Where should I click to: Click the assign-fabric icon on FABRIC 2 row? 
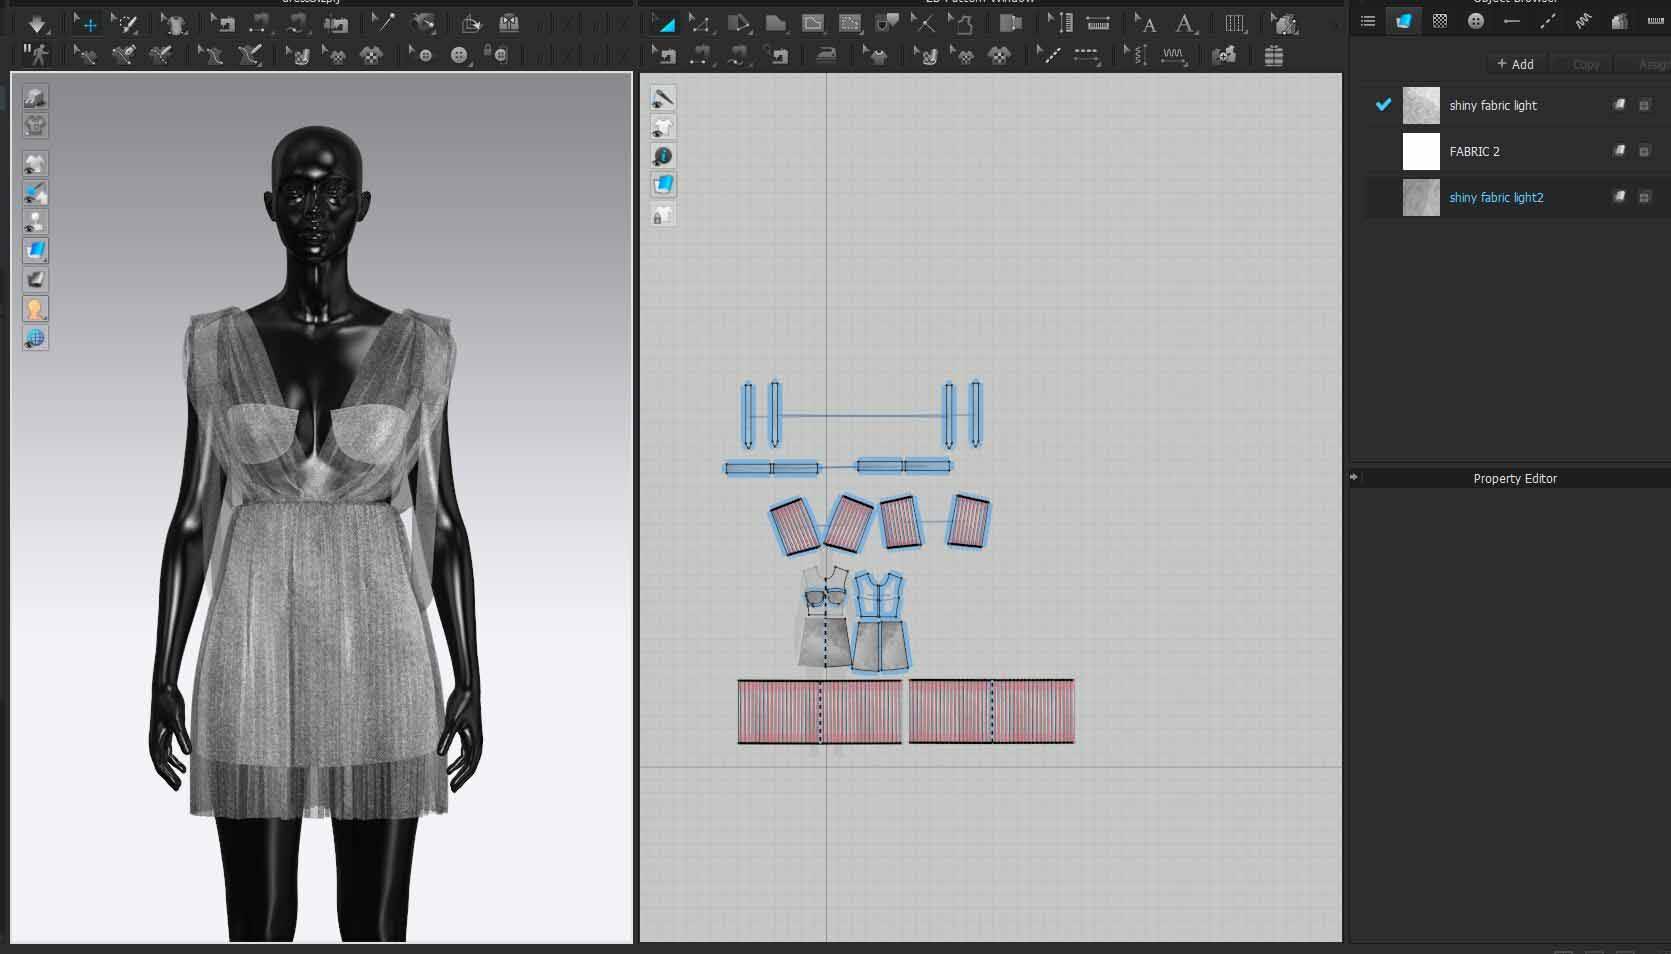[x=1619, y=151]
